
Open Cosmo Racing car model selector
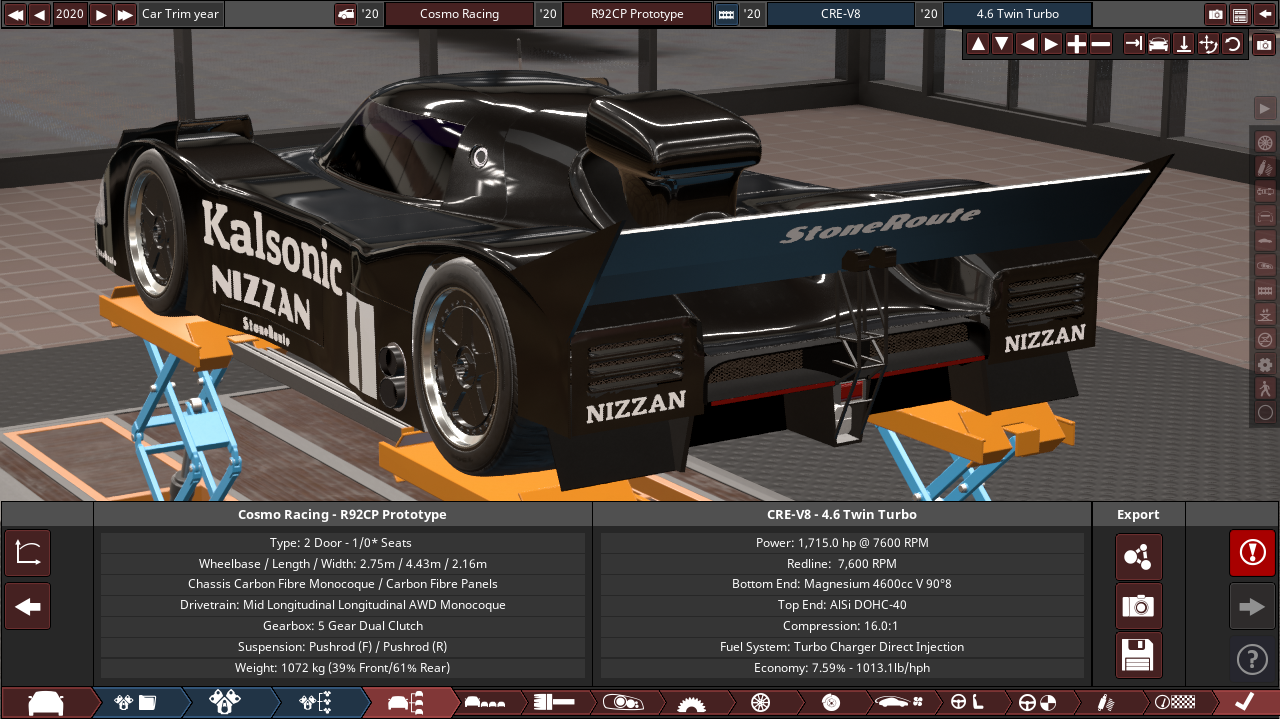point(459,14)
